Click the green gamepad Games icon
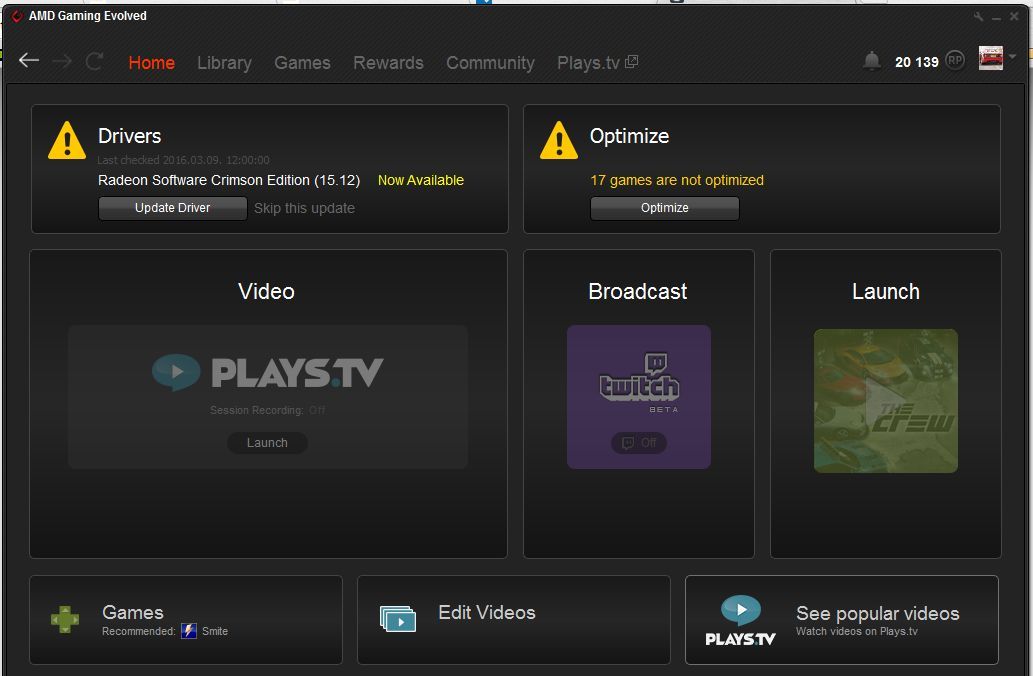The image size is (1033, 676). (x=65, y=619)
